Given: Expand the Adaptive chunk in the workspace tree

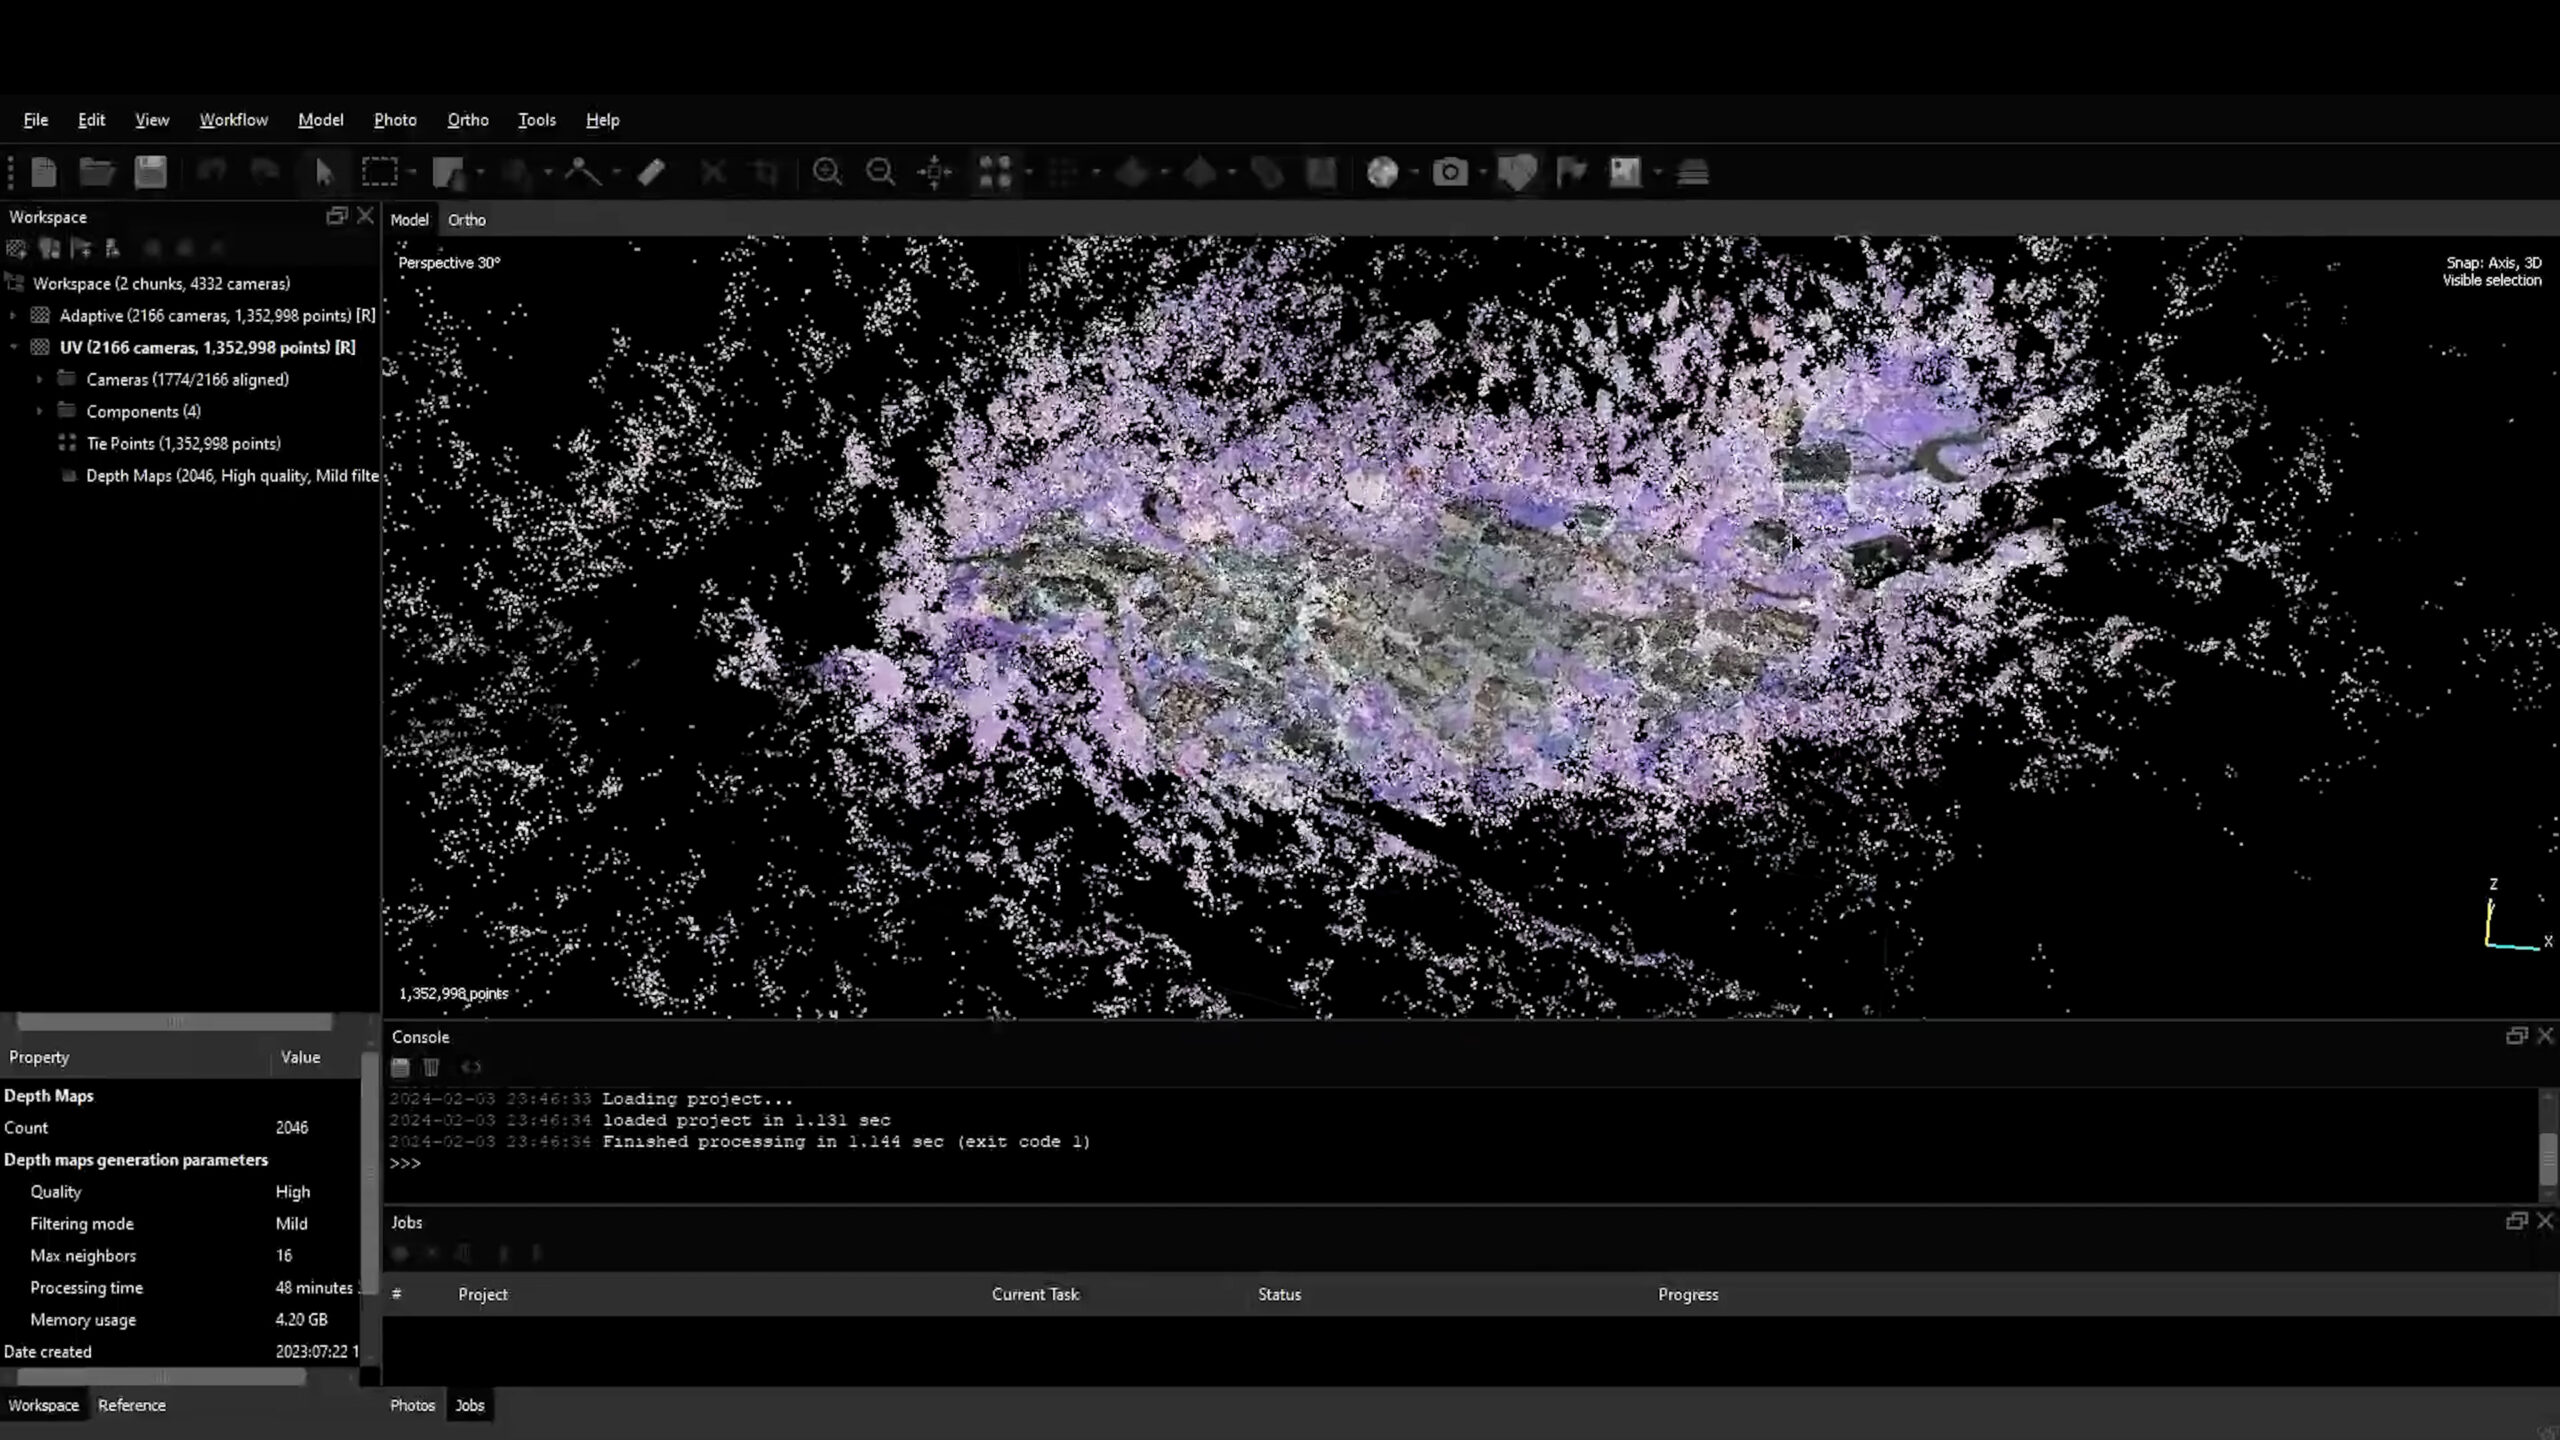Looking at the screenshot, I should click(13, 315).
